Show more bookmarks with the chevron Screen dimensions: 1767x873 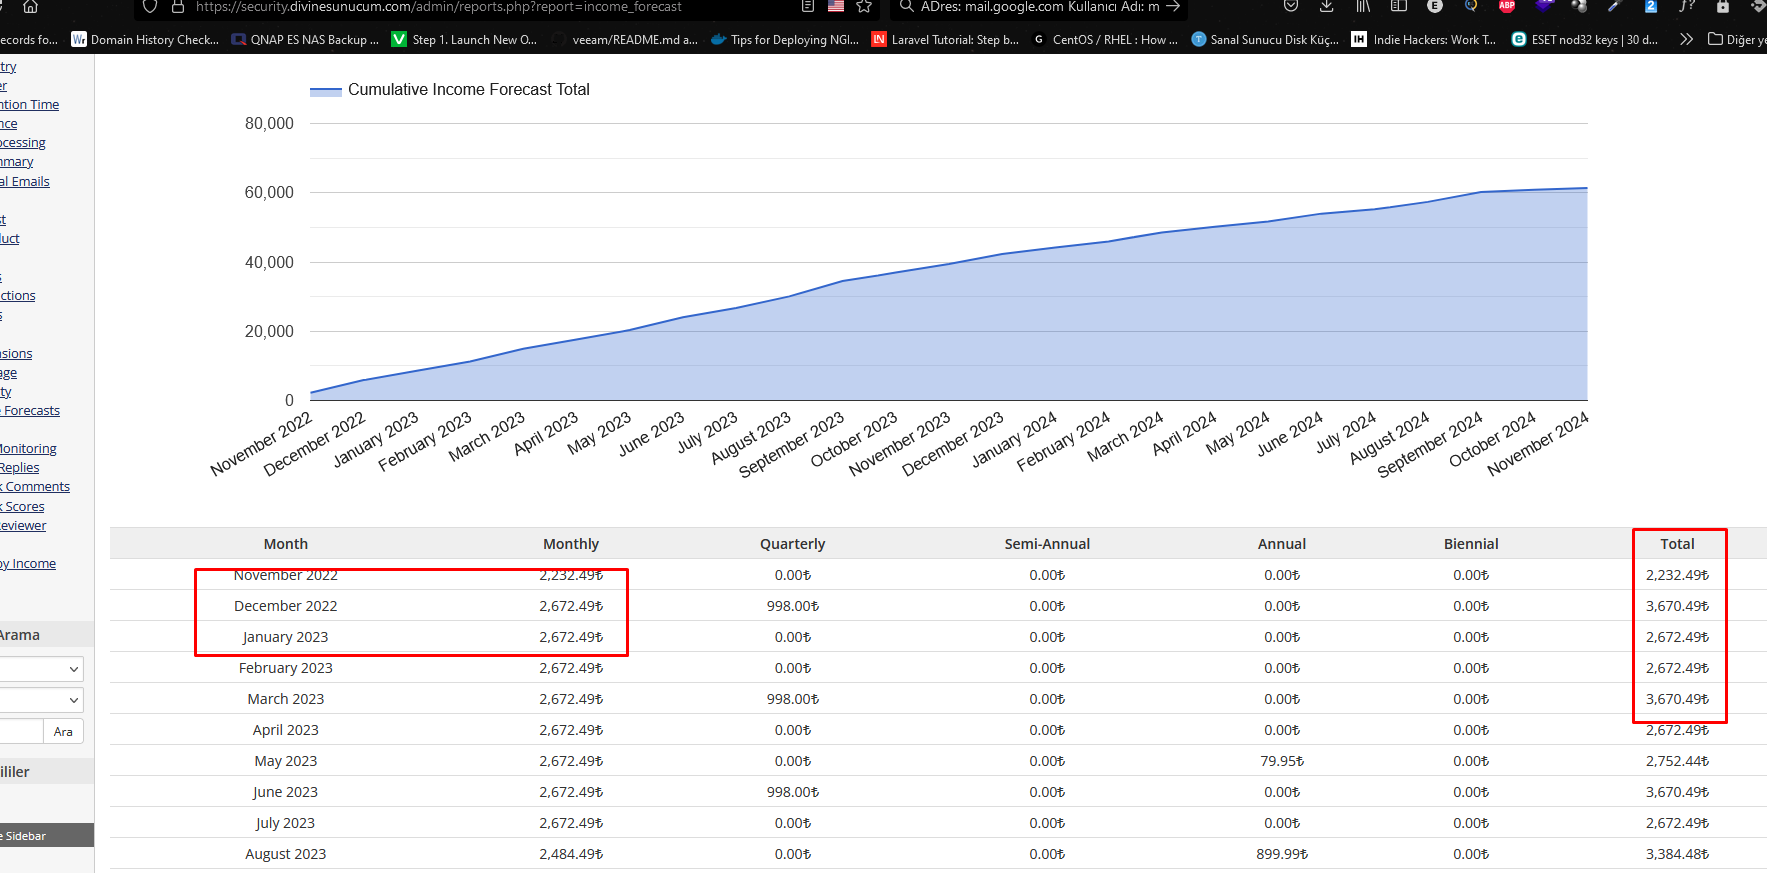[x=1686, y=40]
